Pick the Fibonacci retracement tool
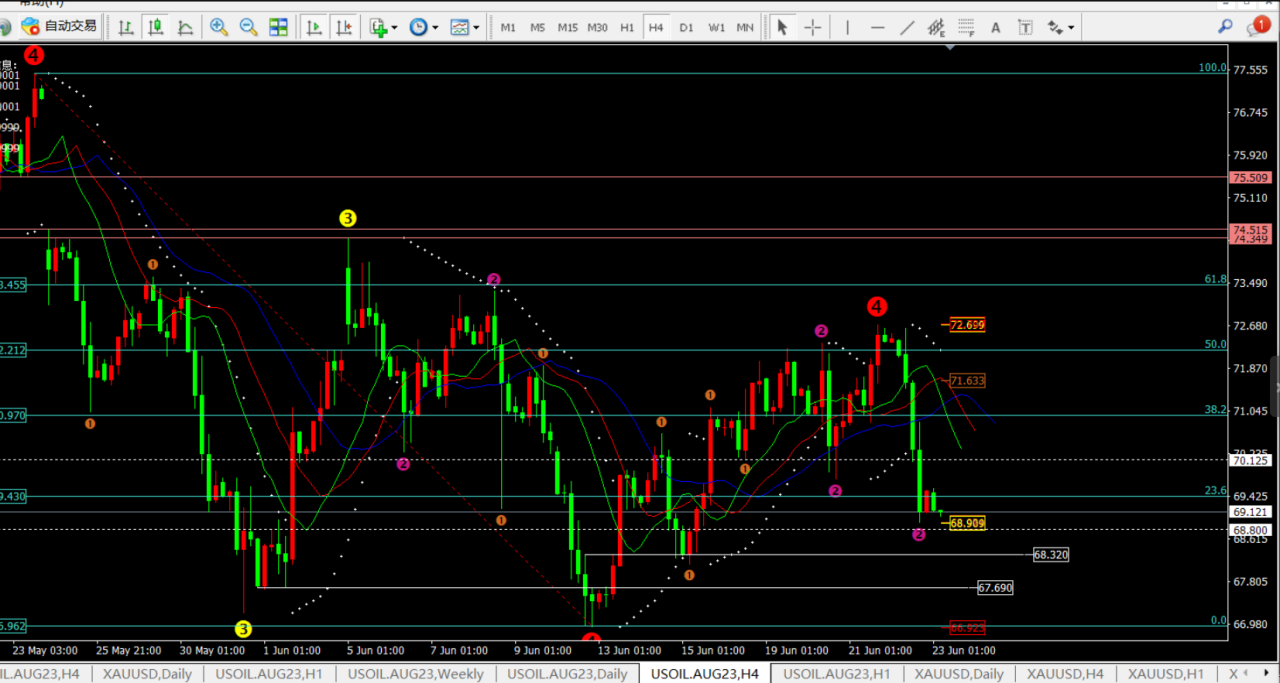 pos(966,27)
